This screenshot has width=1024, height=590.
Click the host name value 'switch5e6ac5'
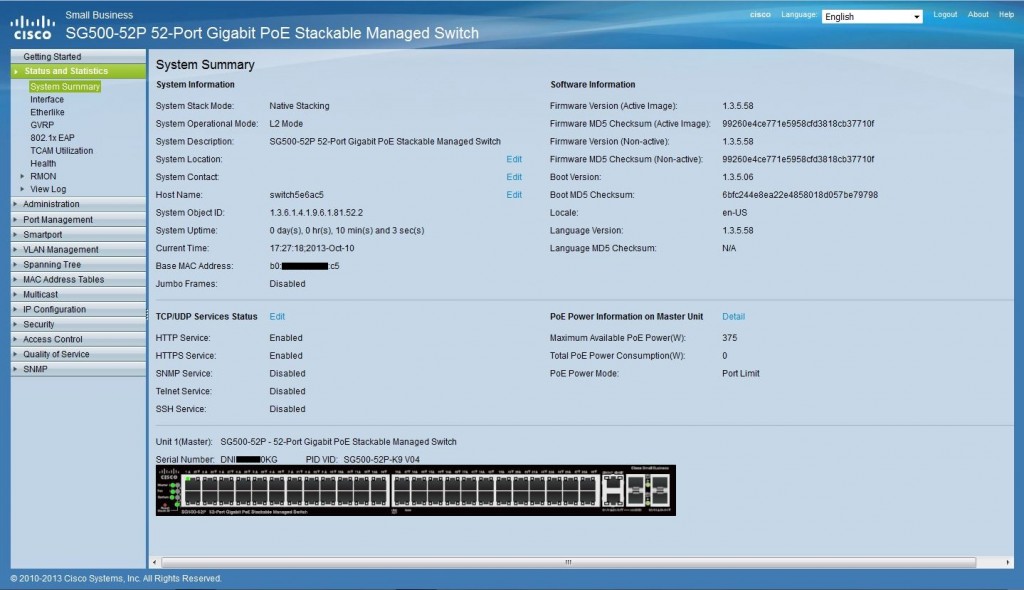pyautogui.click(x=296, y=195)
